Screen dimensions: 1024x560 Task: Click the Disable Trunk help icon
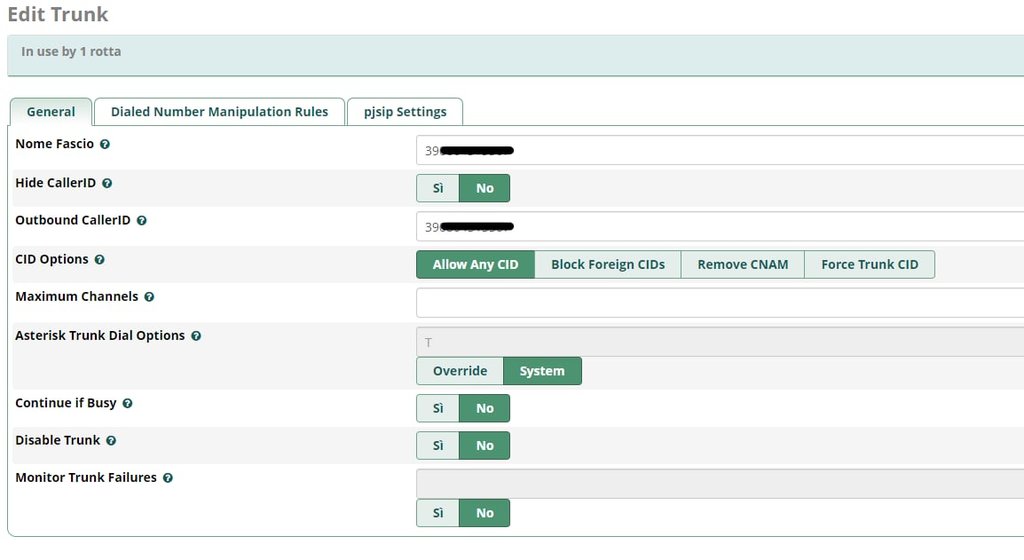click(x=111, y=441)
